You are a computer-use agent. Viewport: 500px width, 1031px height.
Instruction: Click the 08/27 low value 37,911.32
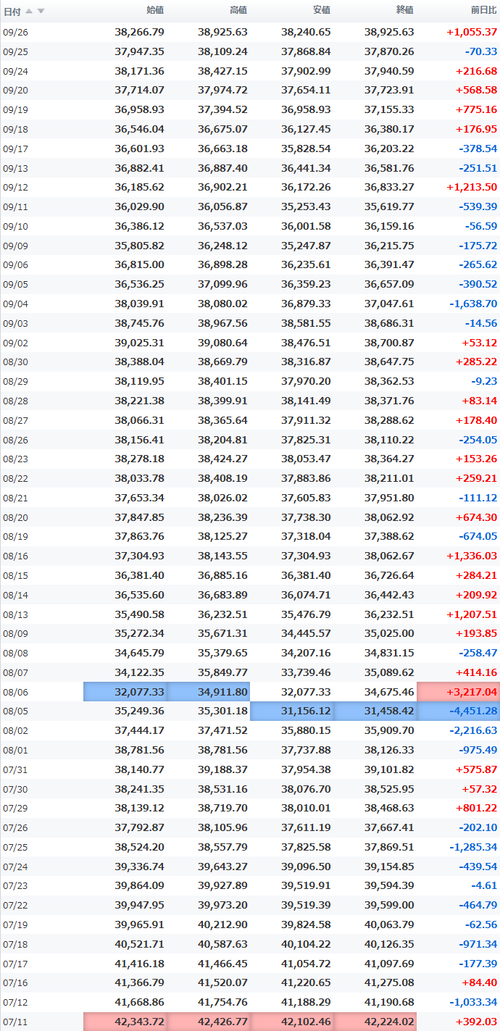pos(306,420)
